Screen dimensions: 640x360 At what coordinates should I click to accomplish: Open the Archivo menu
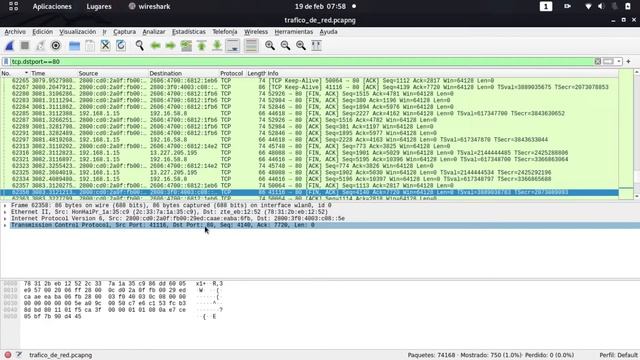pyautogui.click(x=15, y=31)
